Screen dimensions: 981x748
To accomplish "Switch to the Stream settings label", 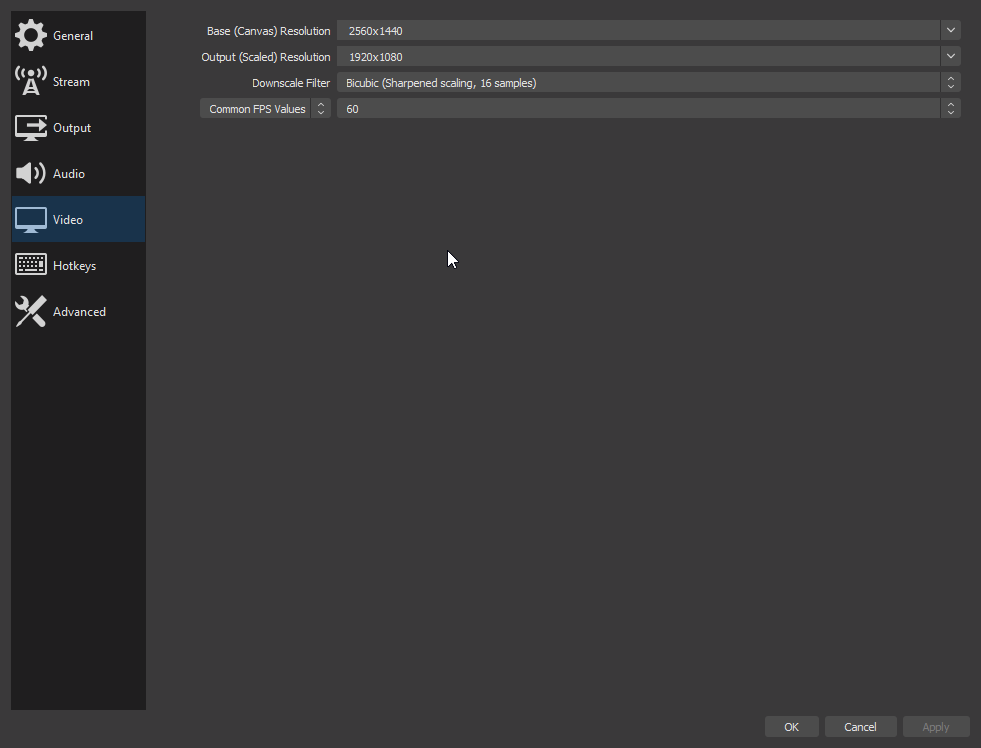I will [71, 82].
